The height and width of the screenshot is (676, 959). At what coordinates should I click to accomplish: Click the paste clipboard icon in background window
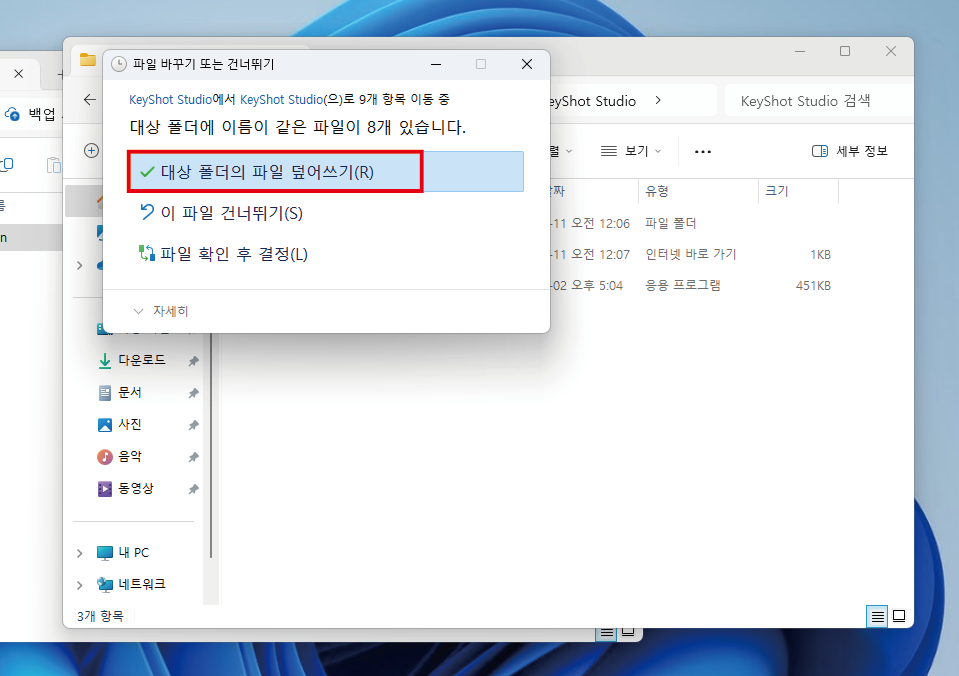(x=54, y=165)
